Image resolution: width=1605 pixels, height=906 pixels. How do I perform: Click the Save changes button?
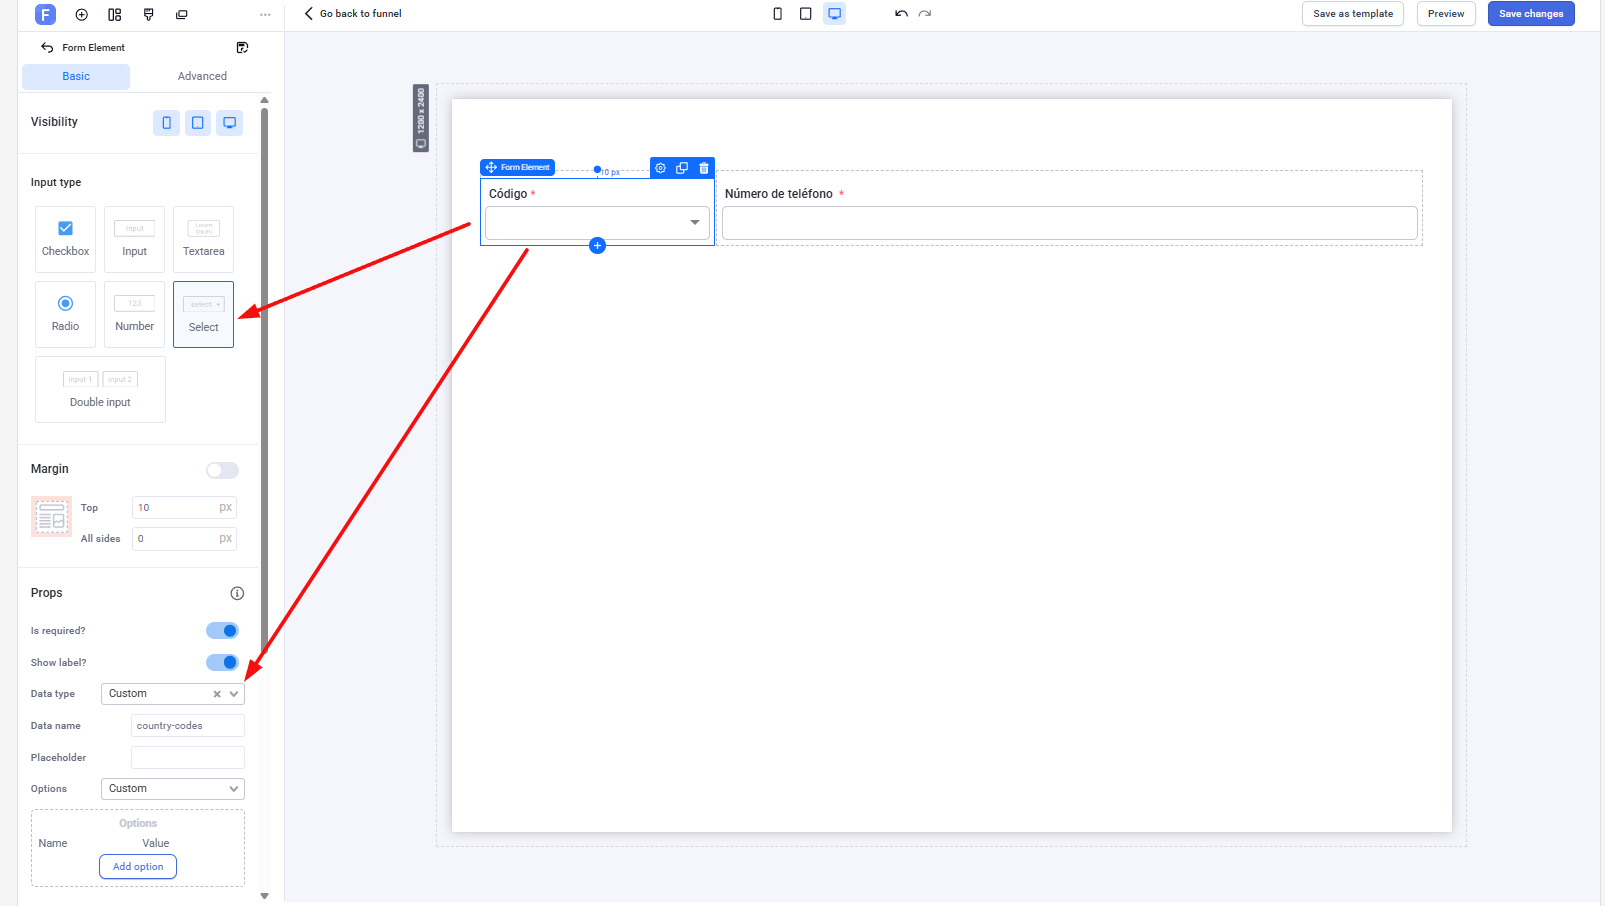tap(1530, 14)
